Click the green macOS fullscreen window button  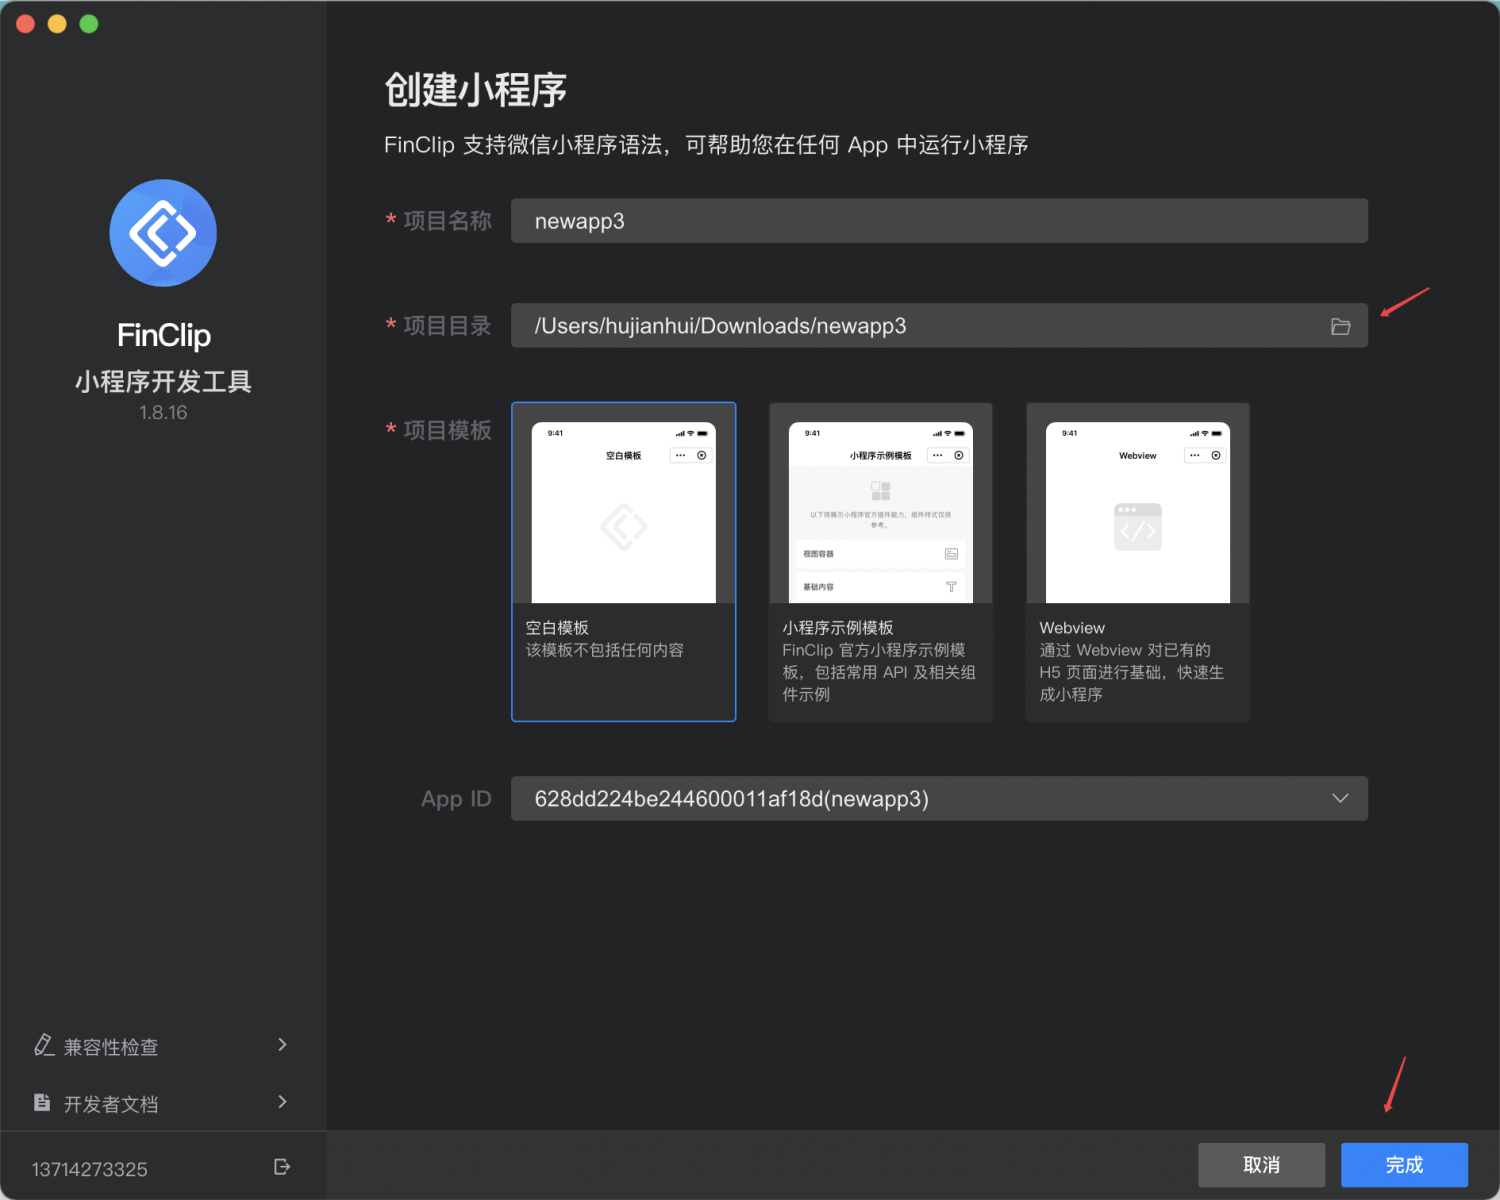pos(89,24)
